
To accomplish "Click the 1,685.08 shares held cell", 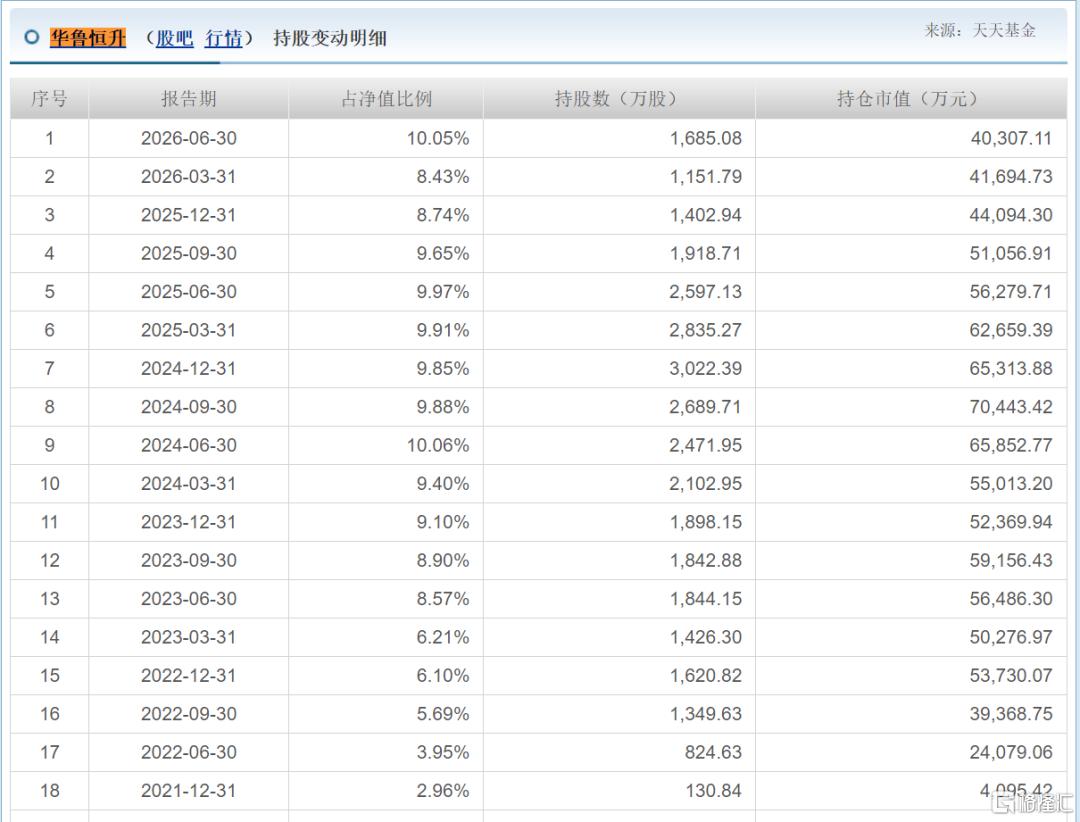I will 619,138.
